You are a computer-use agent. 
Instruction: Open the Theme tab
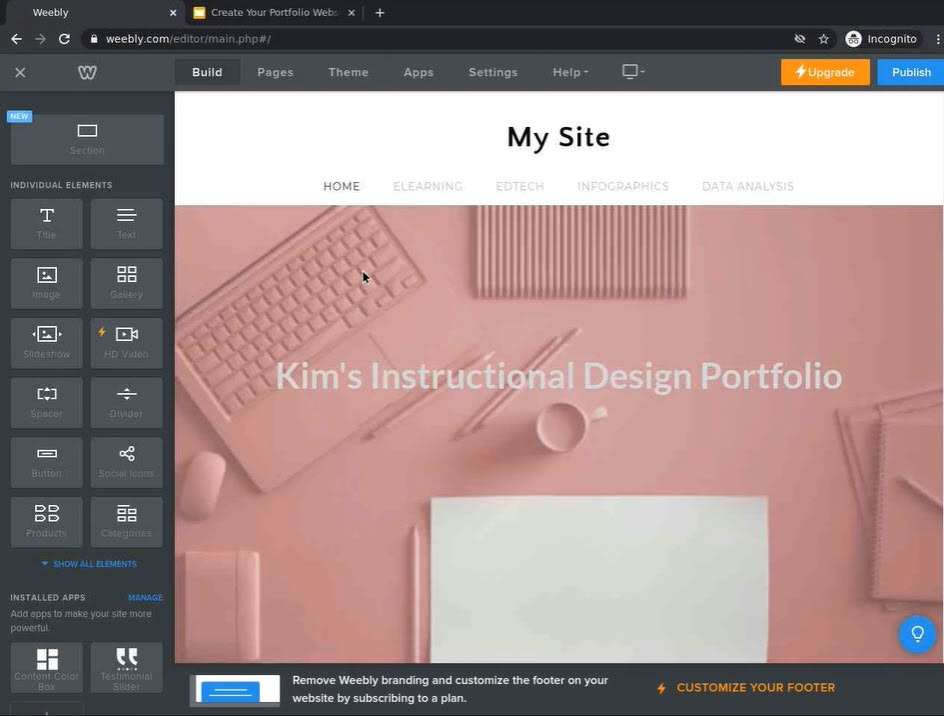(x=348, y=72)
